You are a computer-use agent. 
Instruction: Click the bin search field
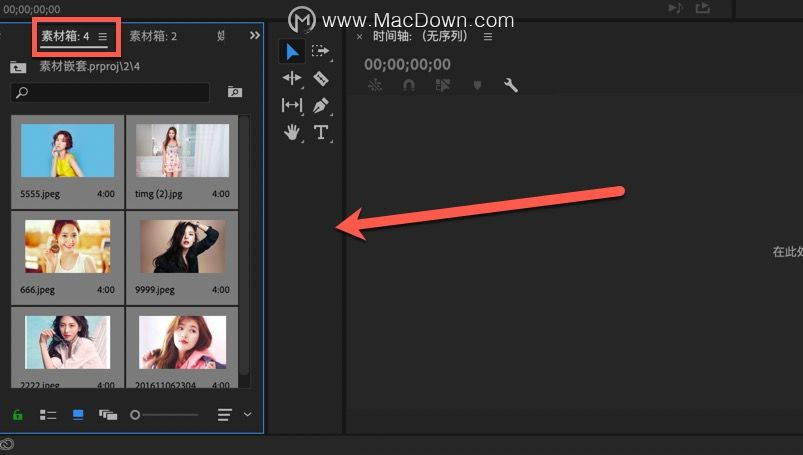(x=110, y=92)
